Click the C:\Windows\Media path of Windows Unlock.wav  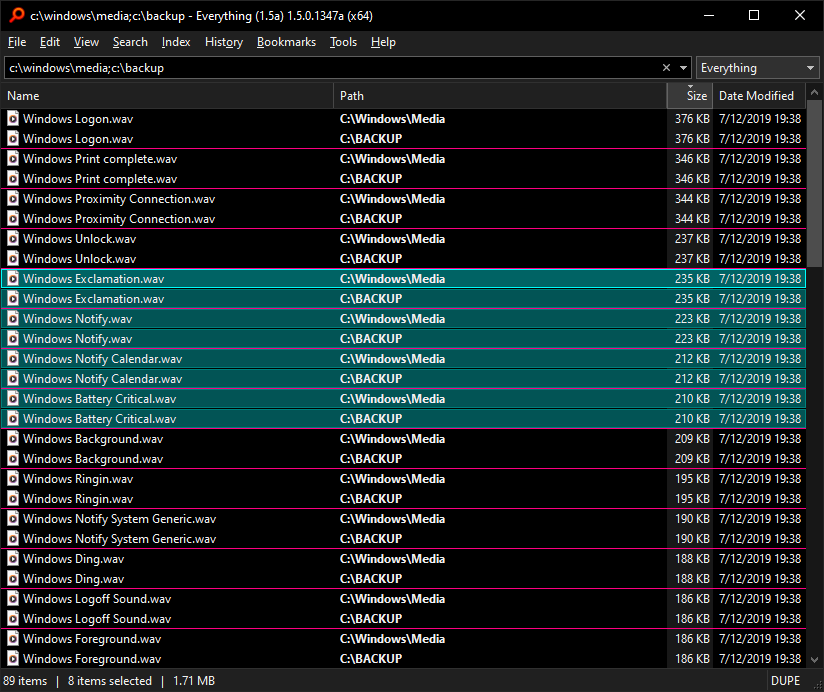click(392, 239)
